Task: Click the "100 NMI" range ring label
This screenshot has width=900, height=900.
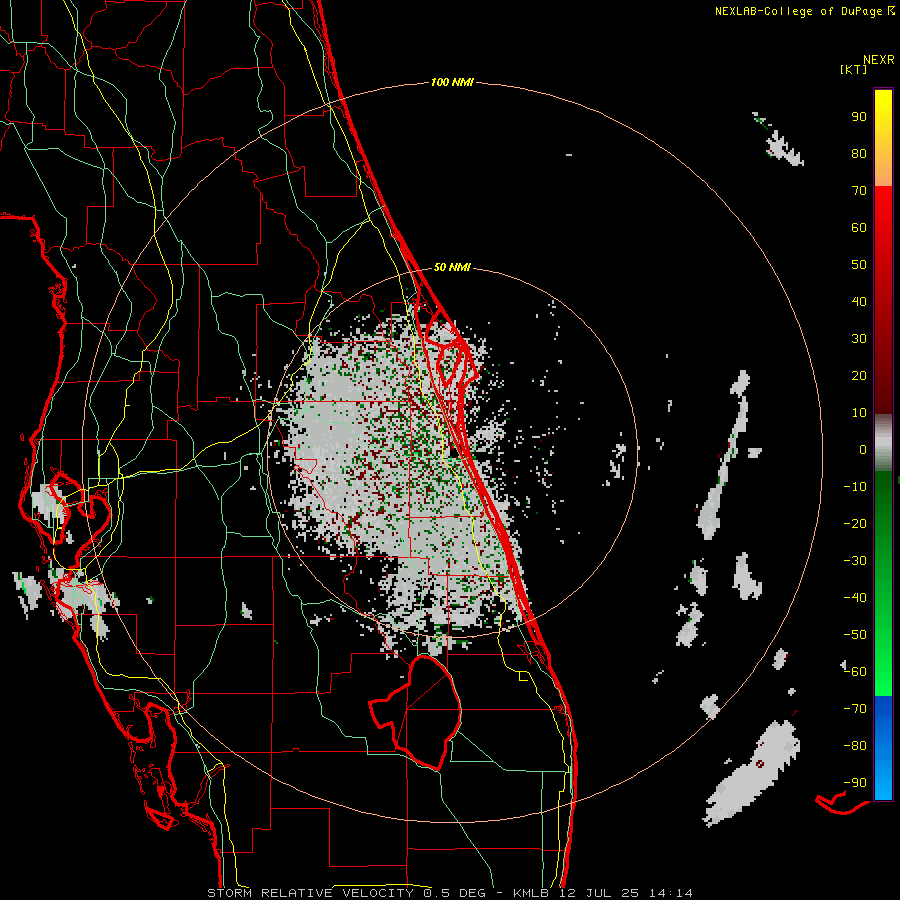Action: click(x=452, y=83)
